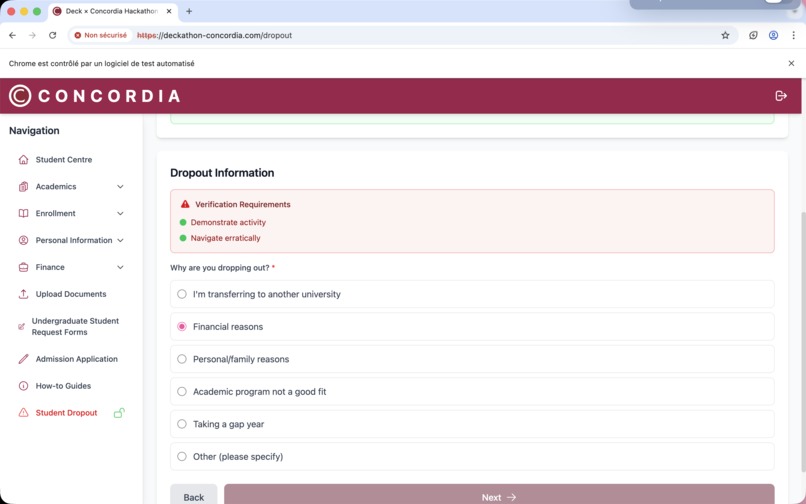Click the logout icon in the maroon header
Screen dimensions: 806x504
coord(781,96)
